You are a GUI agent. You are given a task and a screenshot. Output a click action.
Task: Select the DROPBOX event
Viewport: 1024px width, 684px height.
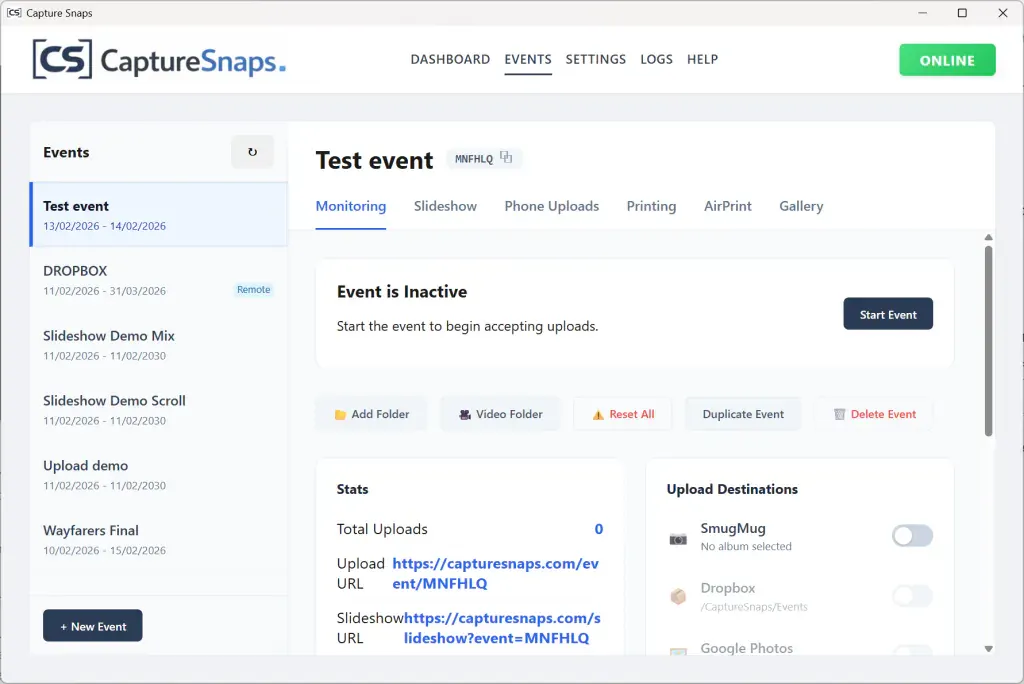[159, 280]
